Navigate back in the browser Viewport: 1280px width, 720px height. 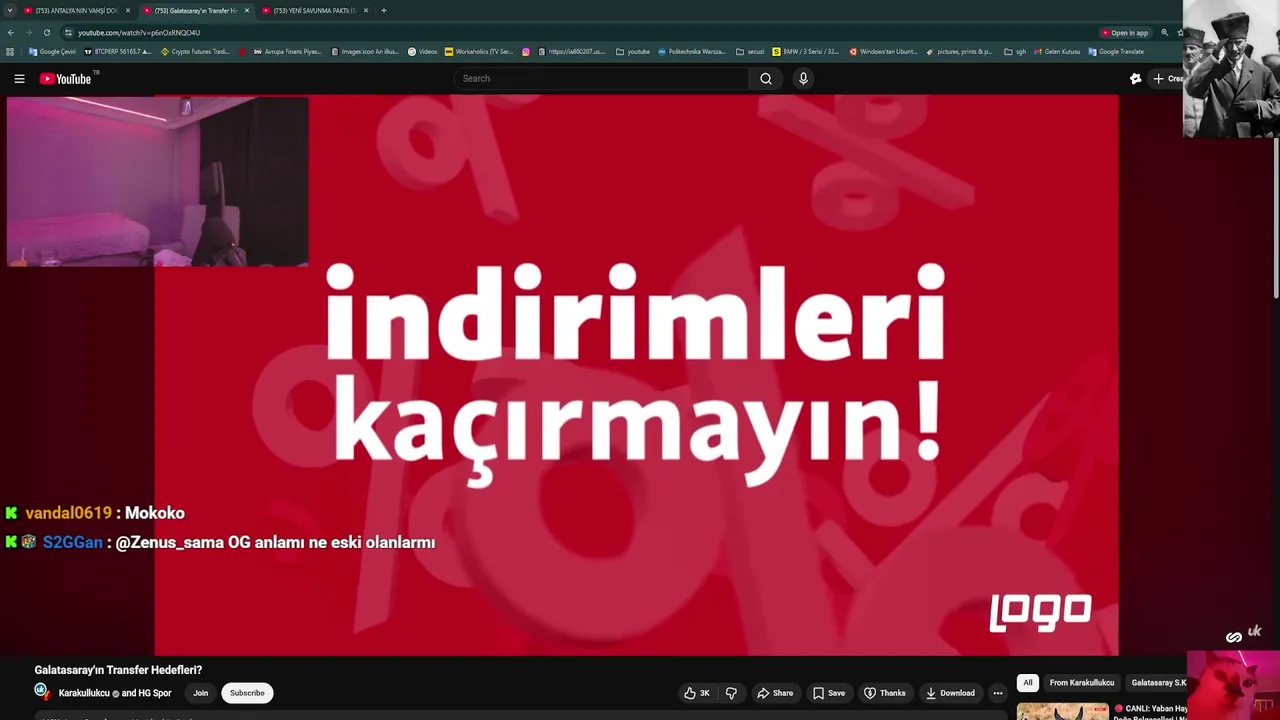coord(11,32)
